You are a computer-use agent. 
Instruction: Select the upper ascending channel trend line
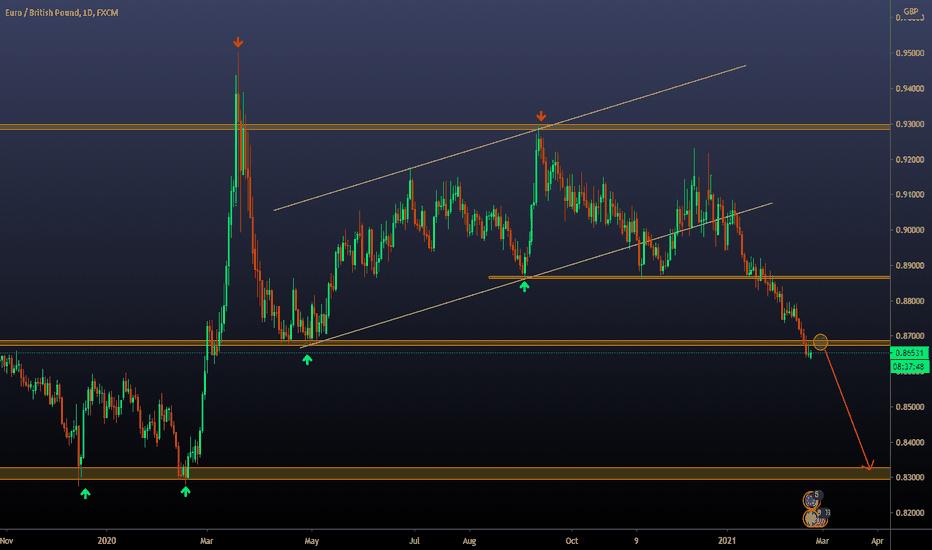[x=509, y=138]
